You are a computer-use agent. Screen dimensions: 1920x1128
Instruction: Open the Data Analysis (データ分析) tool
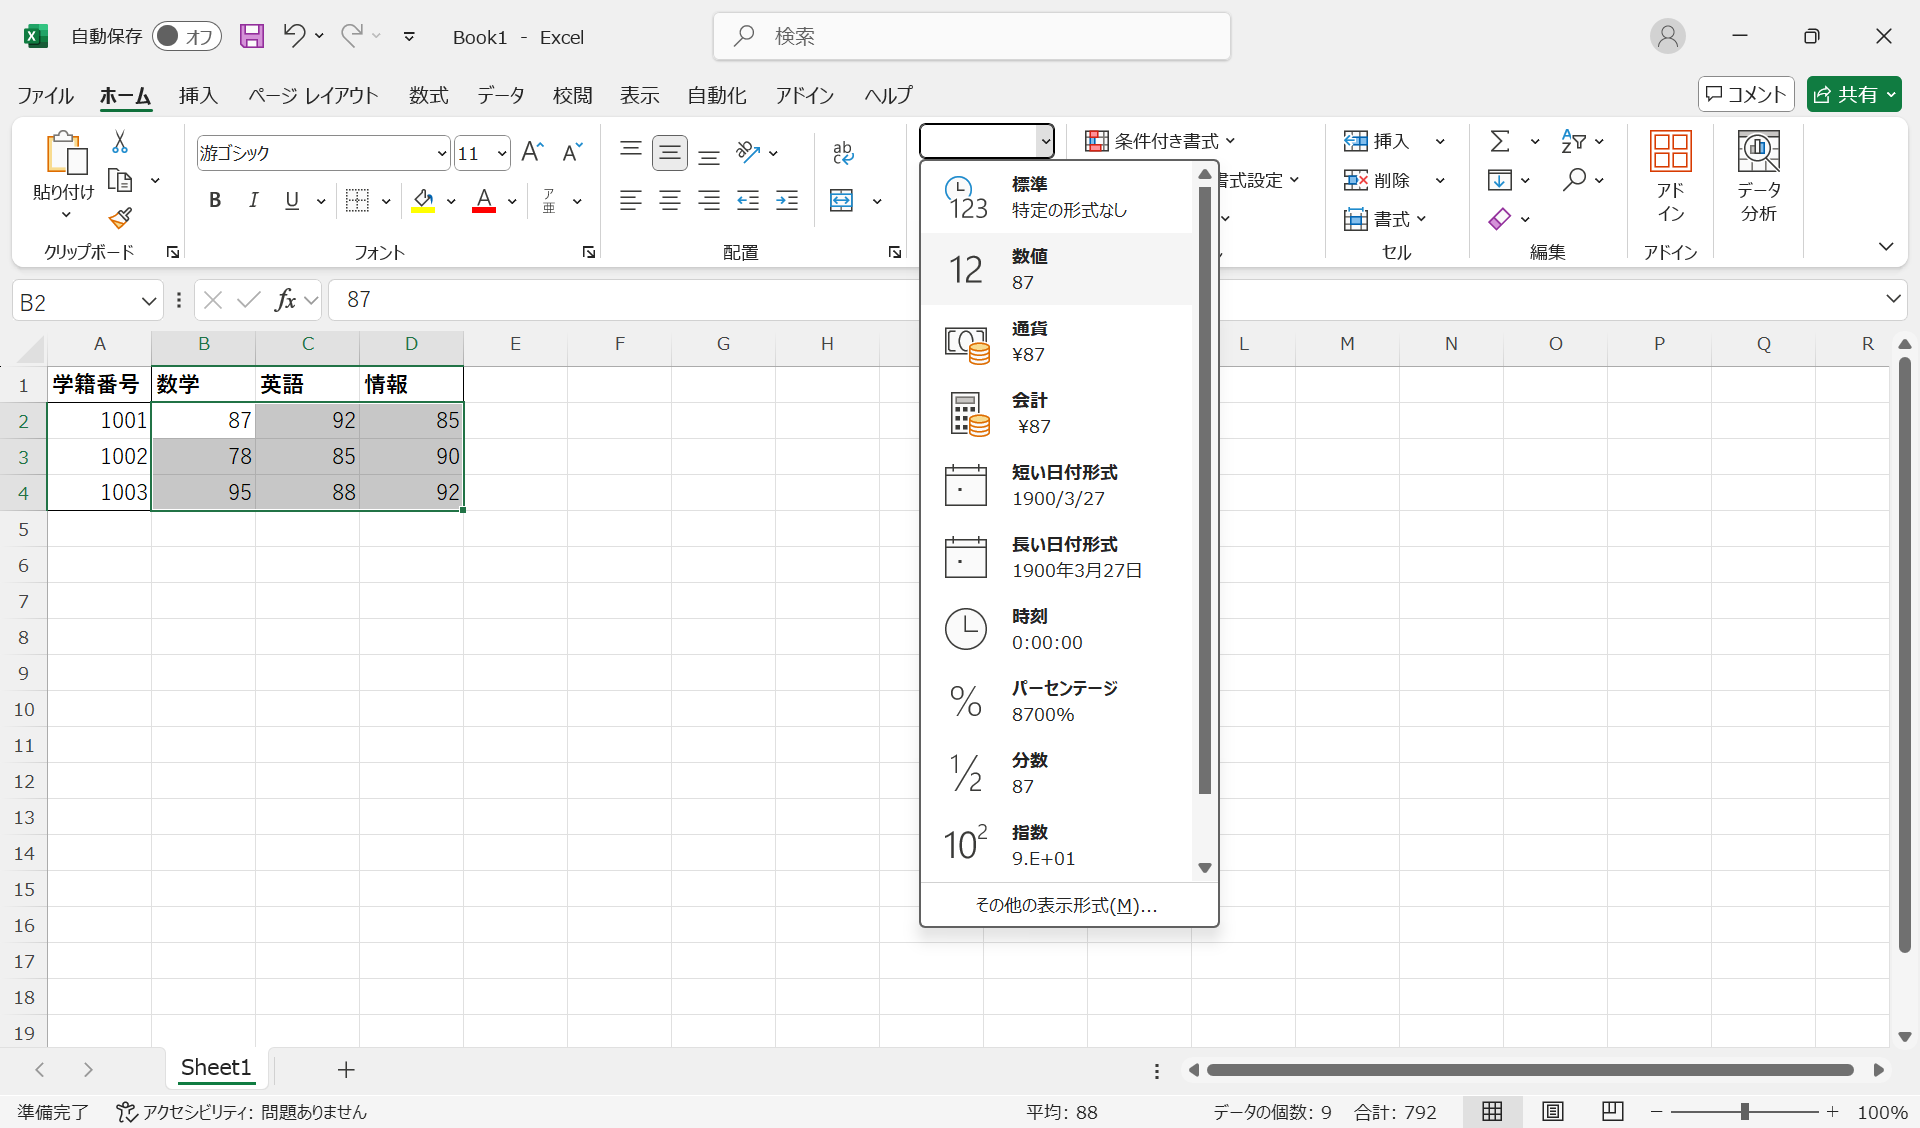click(1758, 176)
